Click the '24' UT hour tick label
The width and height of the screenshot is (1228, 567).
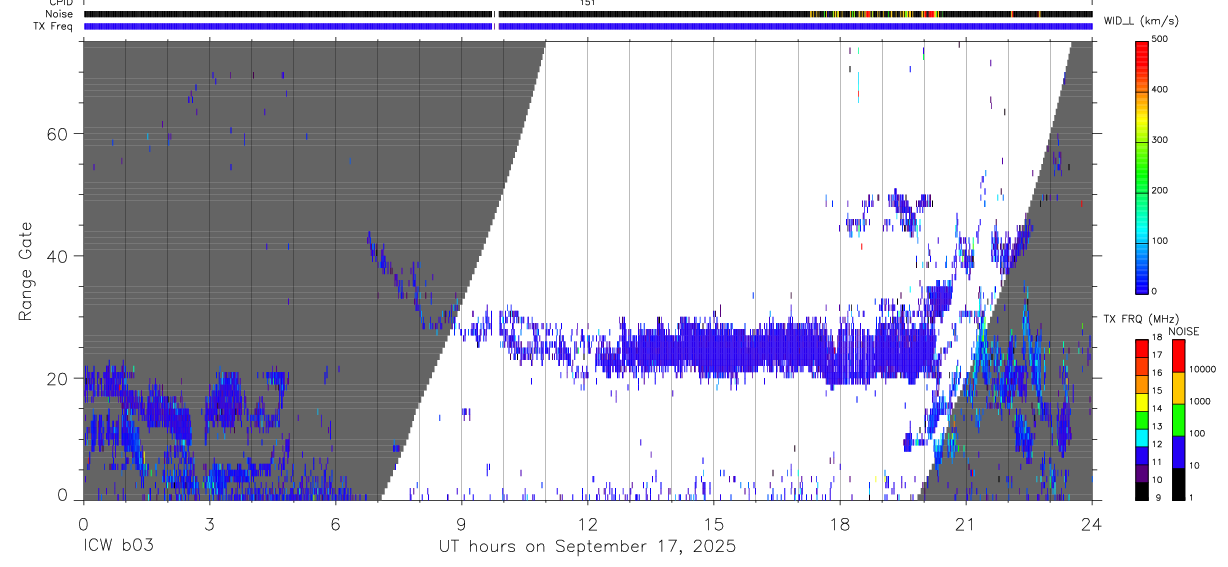click(1092, 523)
